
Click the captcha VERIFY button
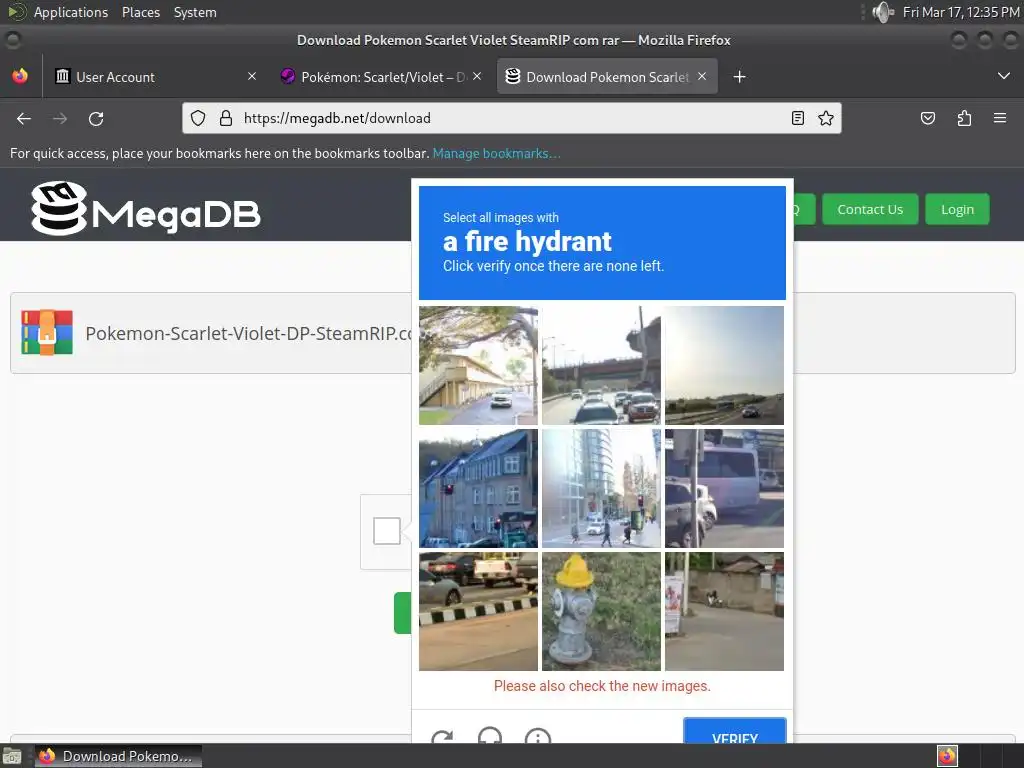[735, 731]
